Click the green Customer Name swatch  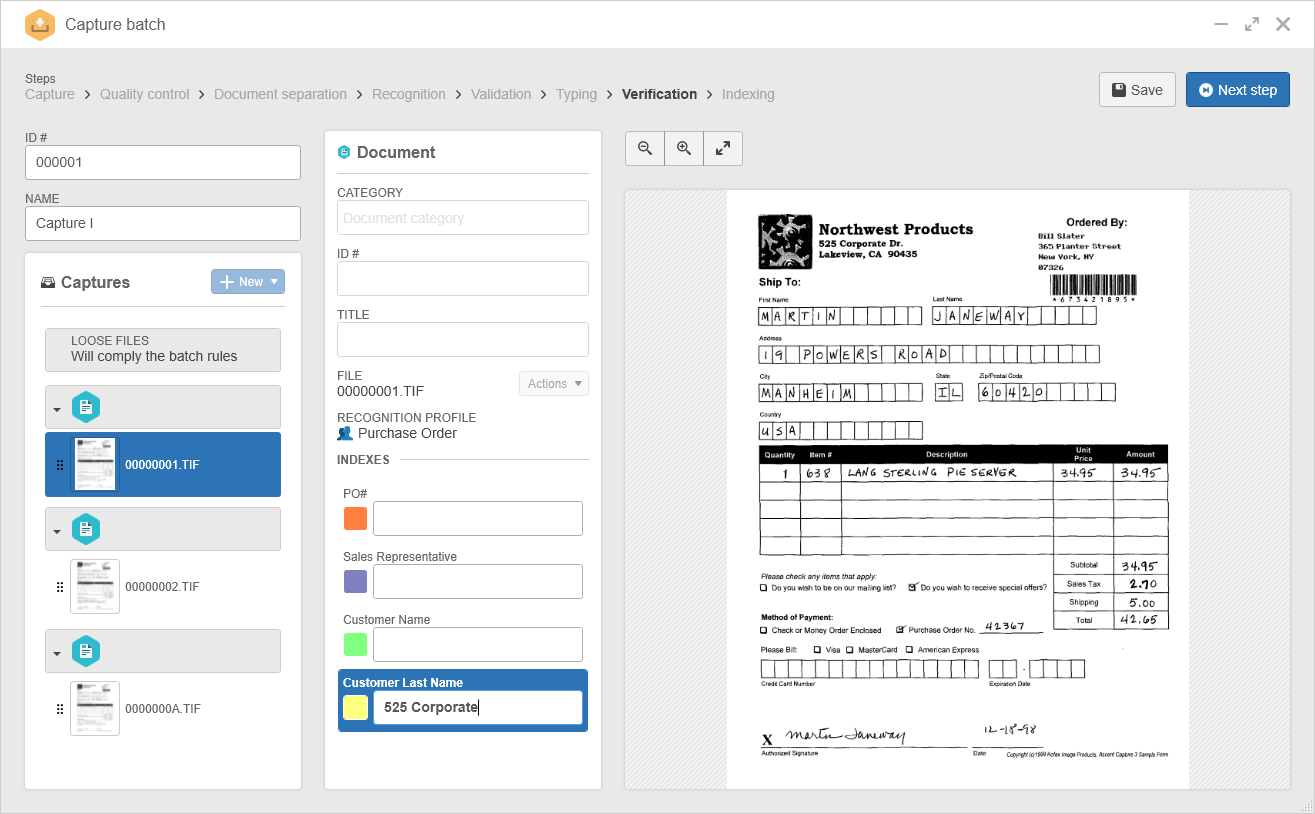[355, 644]
